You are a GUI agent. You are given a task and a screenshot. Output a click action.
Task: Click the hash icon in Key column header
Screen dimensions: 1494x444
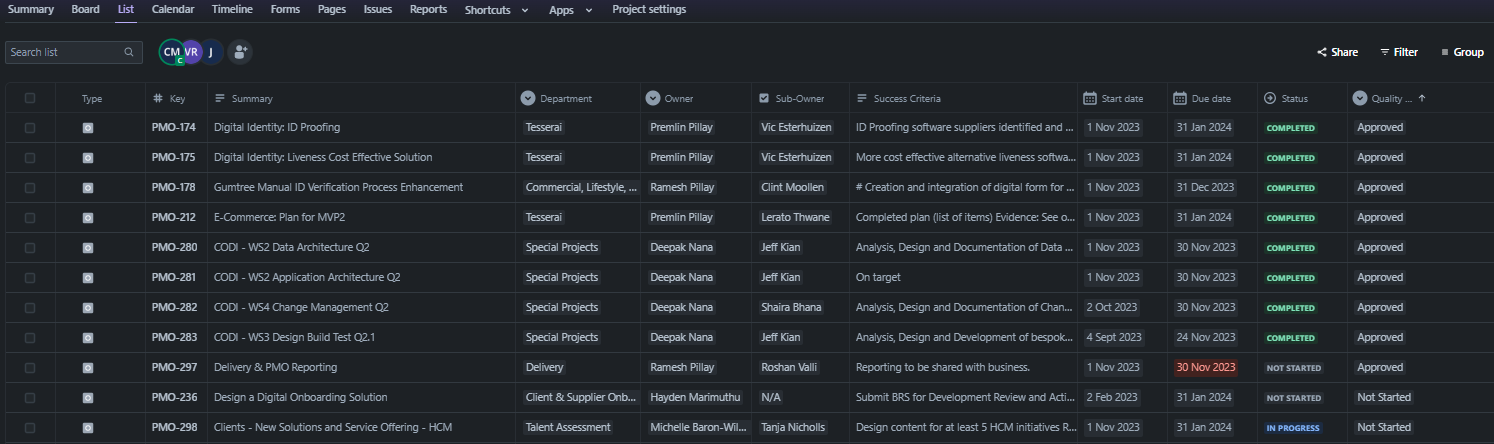[x=158, y=98]
